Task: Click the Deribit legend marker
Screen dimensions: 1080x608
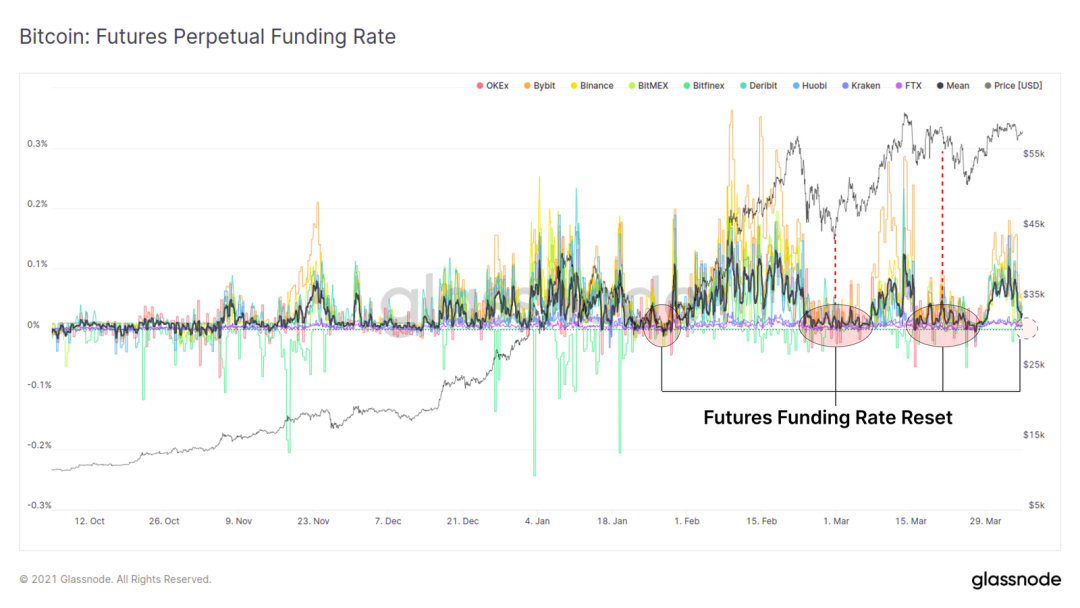Action: [x=743, y=86]
